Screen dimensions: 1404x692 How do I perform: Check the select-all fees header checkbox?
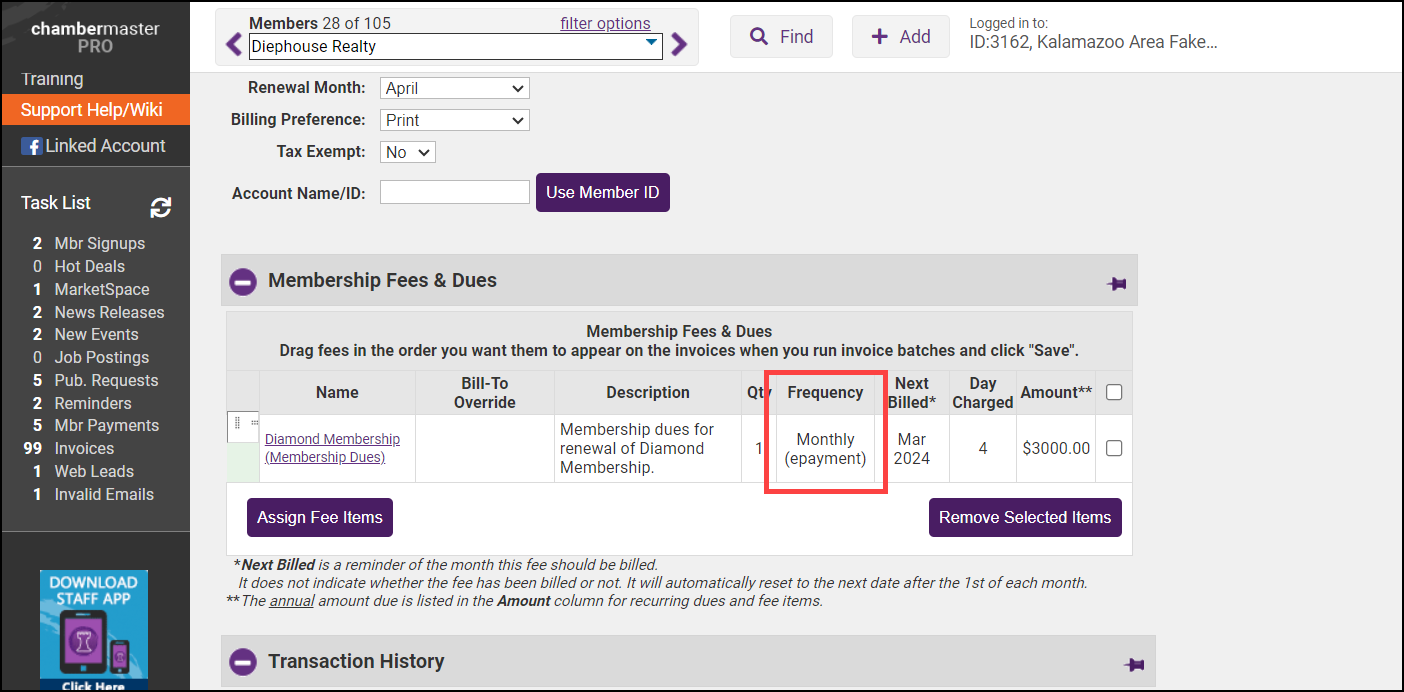(1114, 393)
